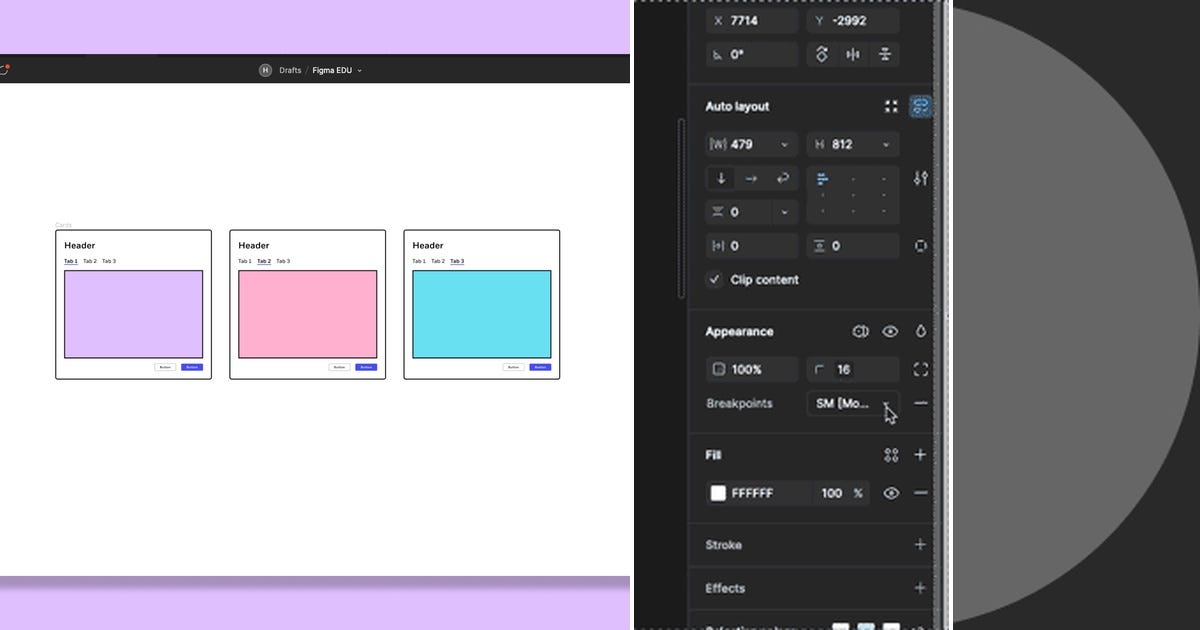1200x630 pixels.
Task: Select the vertical auto layout direction icon
Action: click(x=720, y=178)
